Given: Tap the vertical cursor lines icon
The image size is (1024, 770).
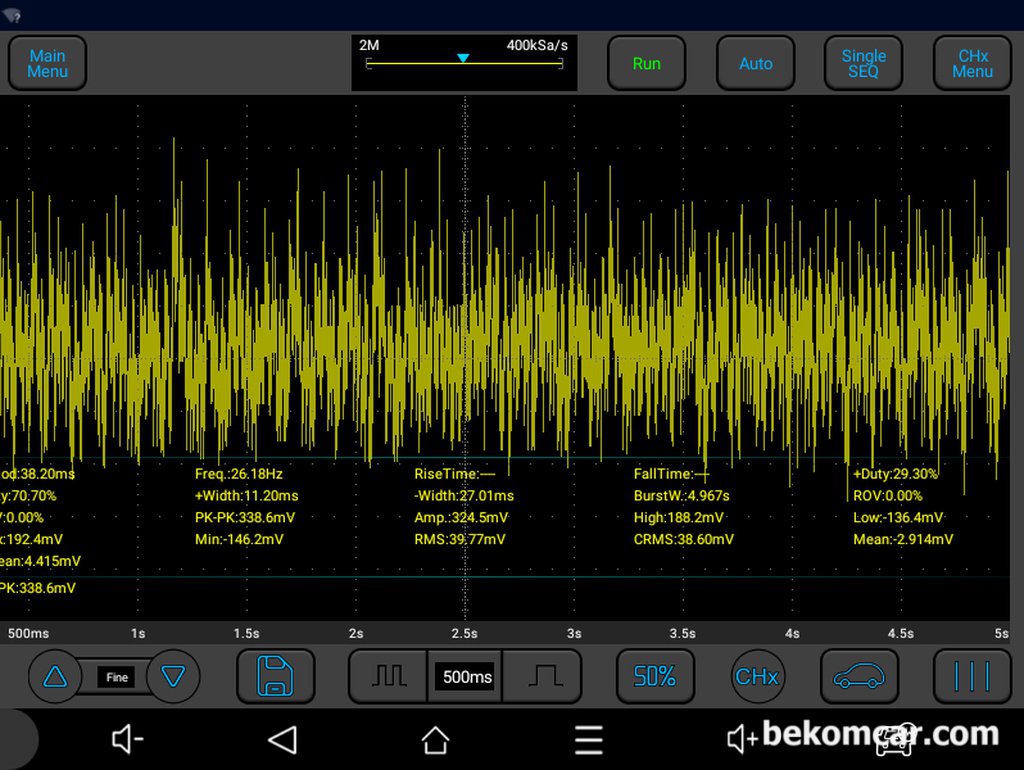Looking at the screenshot, I should tap(971, 677).
